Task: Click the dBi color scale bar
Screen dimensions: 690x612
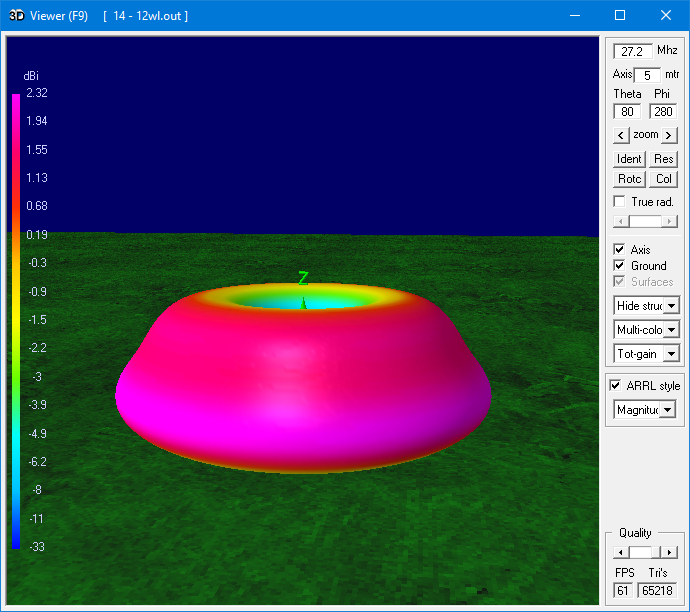Action: click(x=16, y=321)
